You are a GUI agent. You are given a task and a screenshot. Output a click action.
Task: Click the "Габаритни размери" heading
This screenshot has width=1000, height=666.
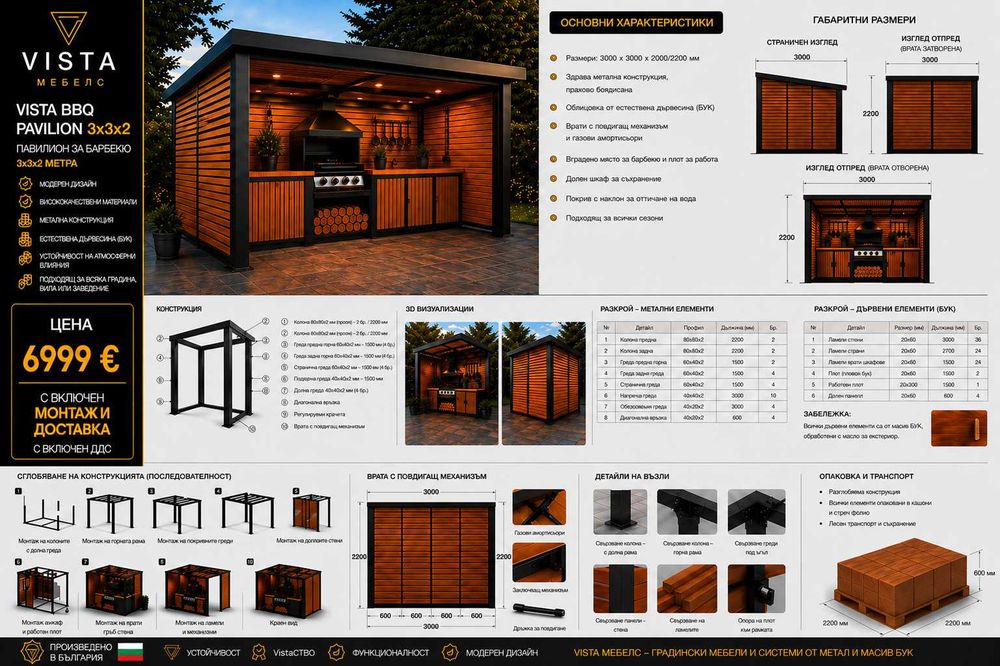pyautogui.click(x=864, y=20)
